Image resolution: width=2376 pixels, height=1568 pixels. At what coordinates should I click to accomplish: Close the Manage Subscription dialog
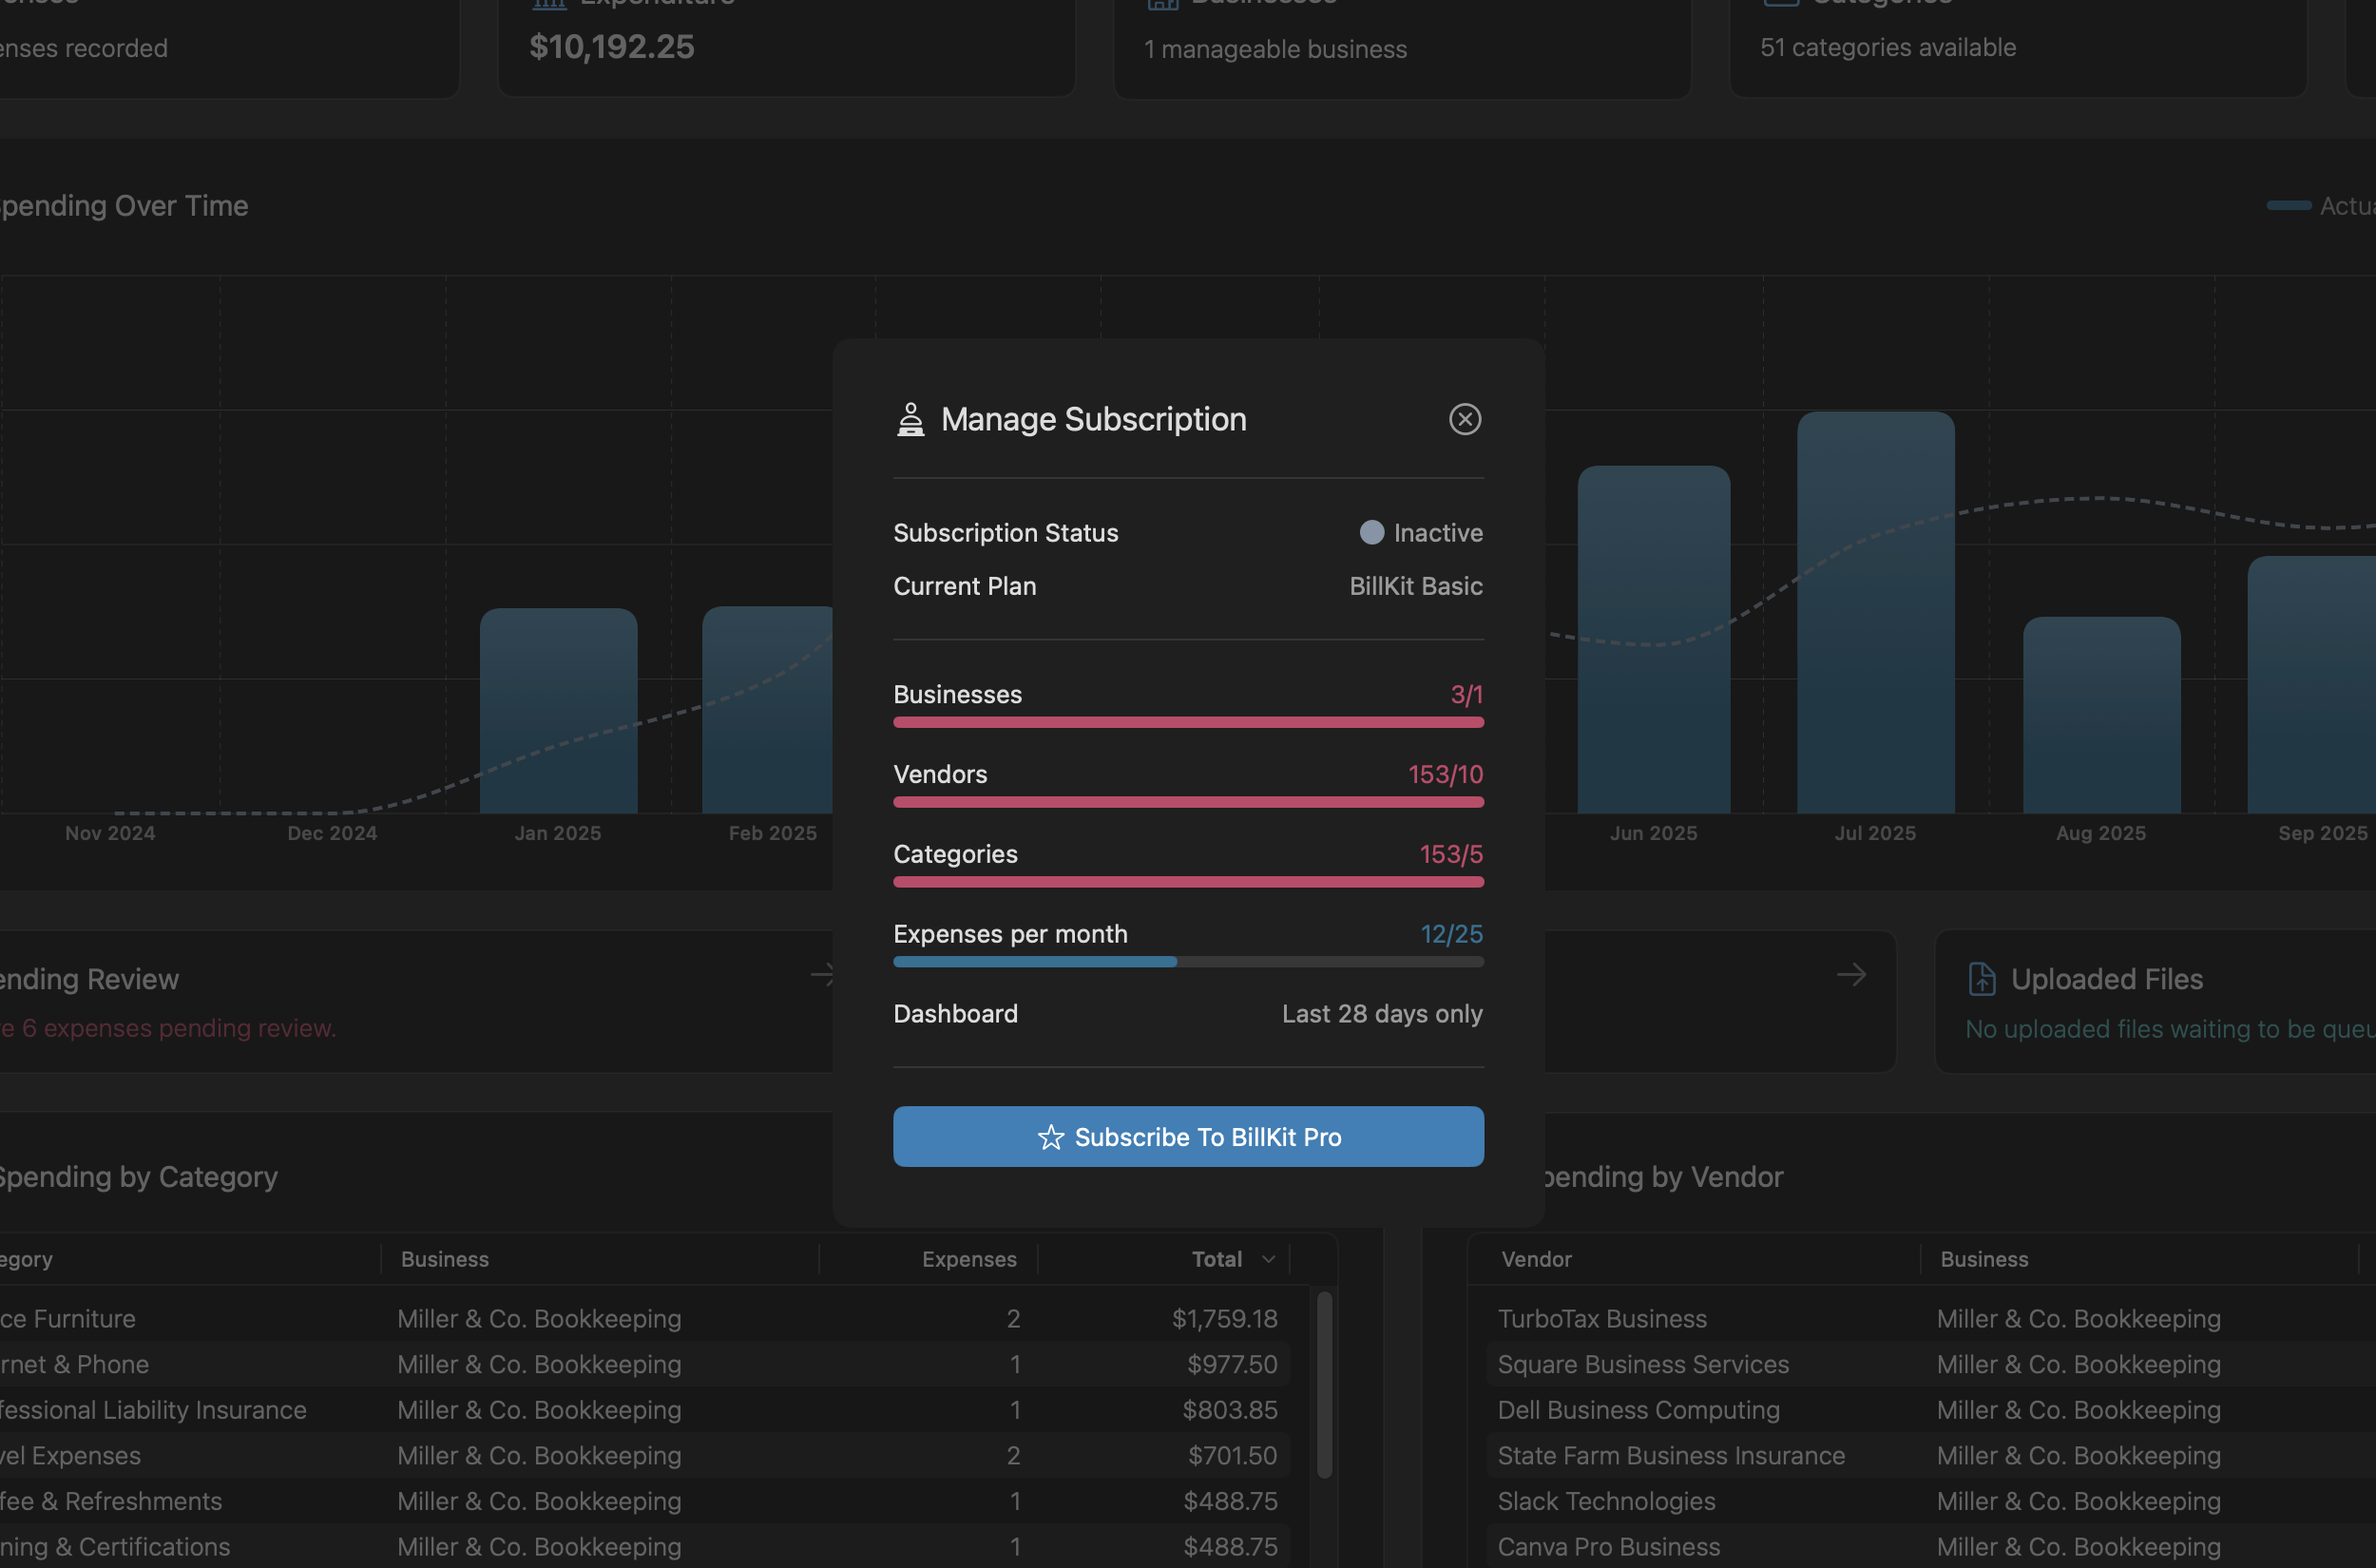[x=1465, y=419]
